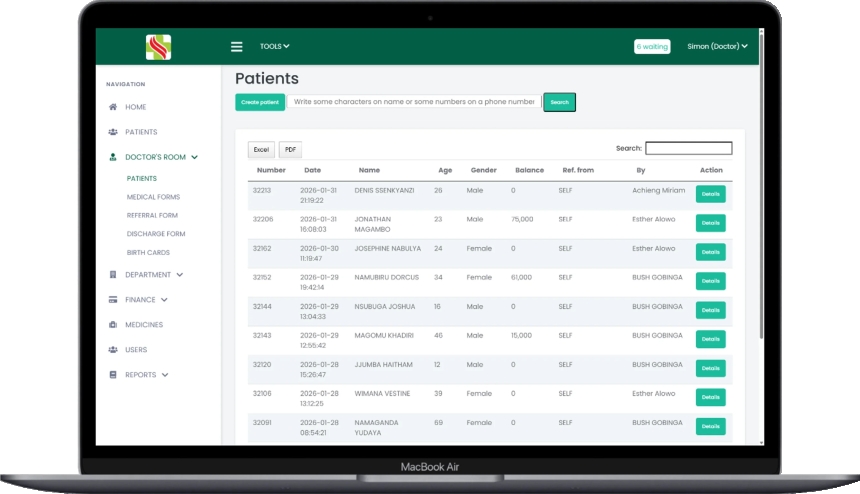Open Details for JONATHAN MAGAMBO
Image resolution: width=860 pixels, height=494 pixels.
point(710,223)
